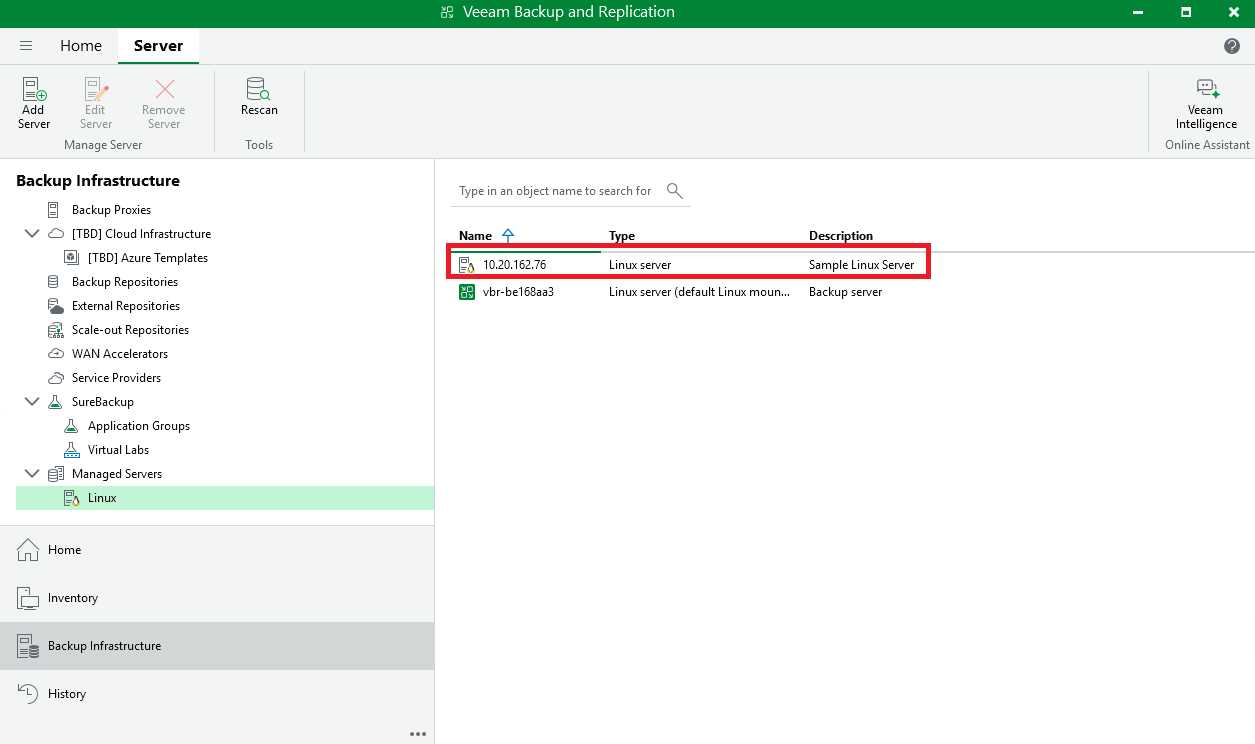Run Rescan from the Tools group
The width and height of the screenshot is (1255, 744).
click(x=259, y=97)
